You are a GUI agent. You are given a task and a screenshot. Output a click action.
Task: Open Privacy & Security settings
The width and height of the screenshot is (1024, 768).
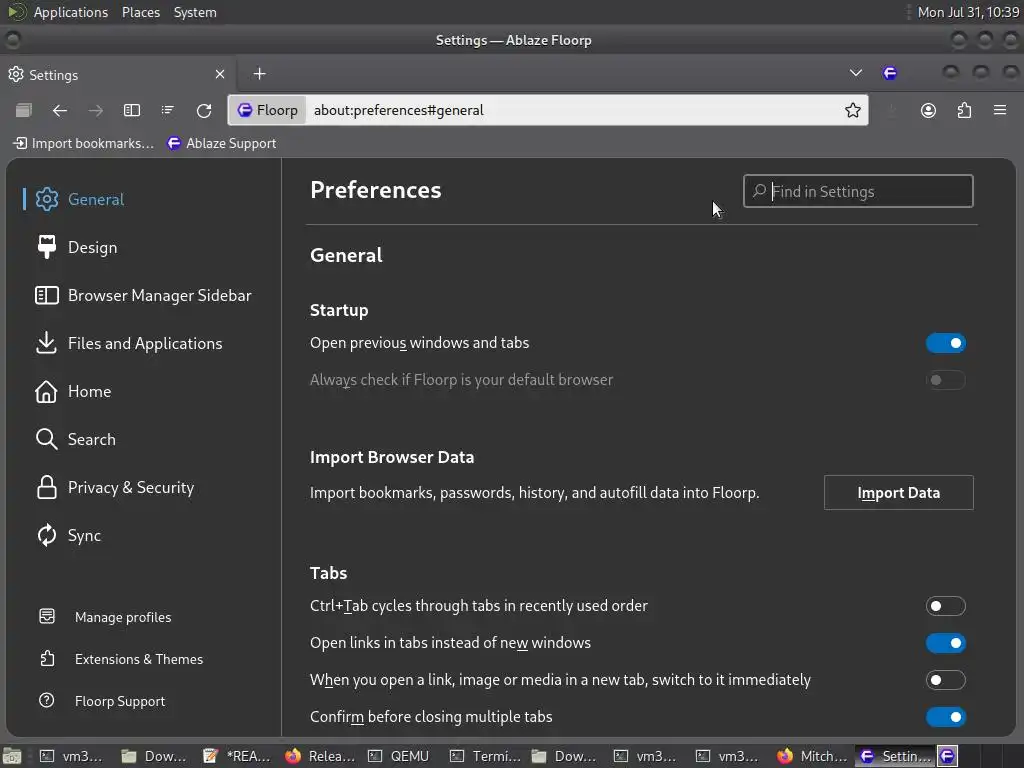point(115,487)
